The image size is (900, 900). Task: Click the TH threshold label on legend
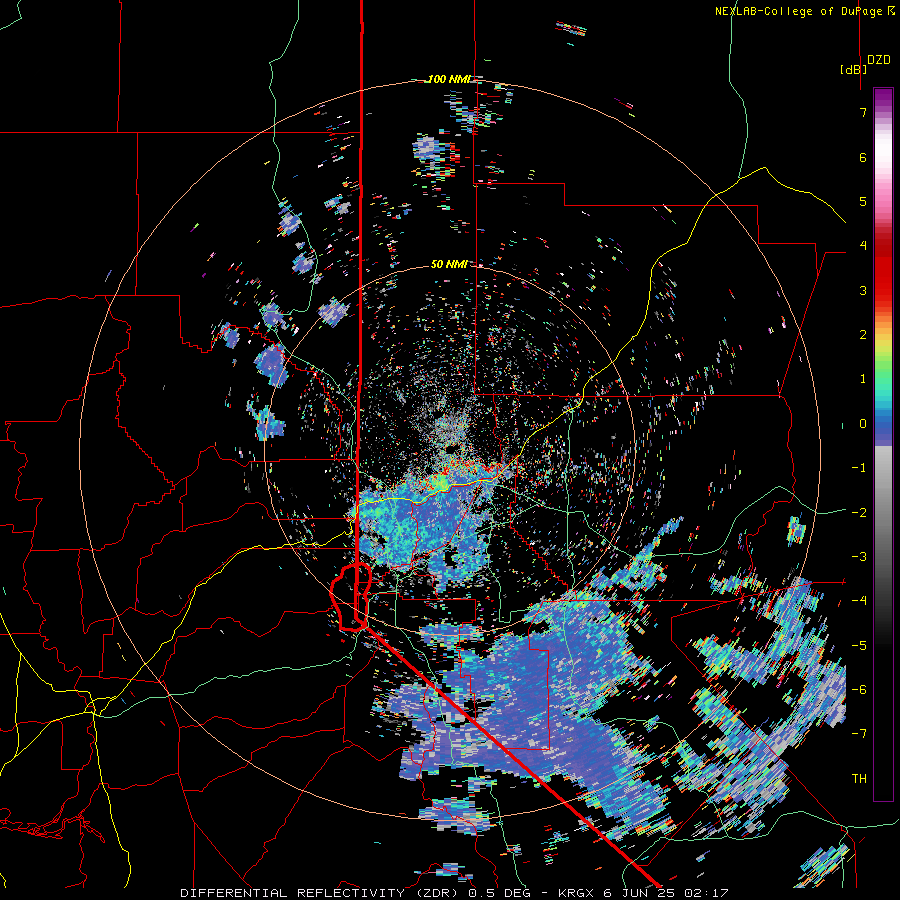pyautogui.click(x=859, y=779)
